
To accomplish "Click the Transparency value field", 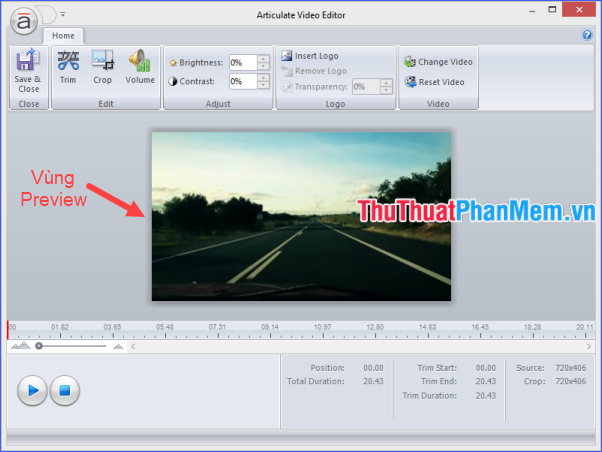I will point(366,87).
